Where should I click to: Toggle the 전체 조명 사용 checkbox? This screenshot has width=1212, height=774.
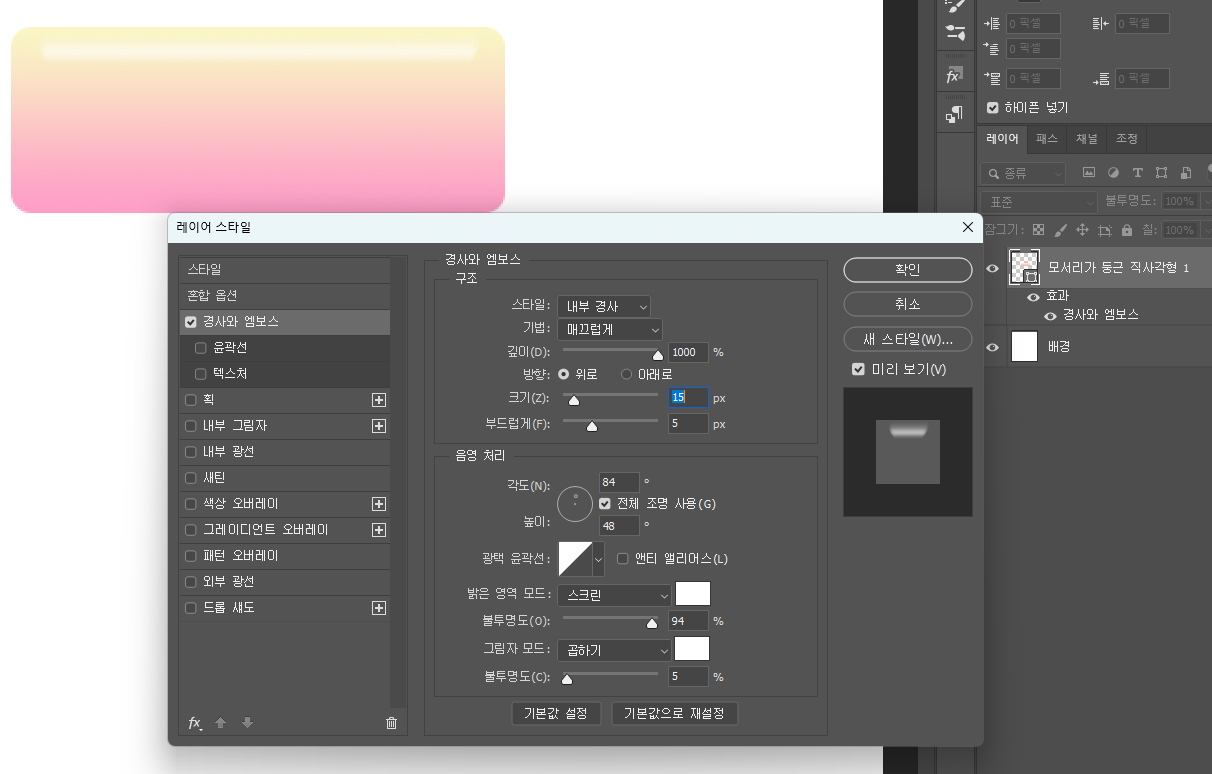[605, 503]
